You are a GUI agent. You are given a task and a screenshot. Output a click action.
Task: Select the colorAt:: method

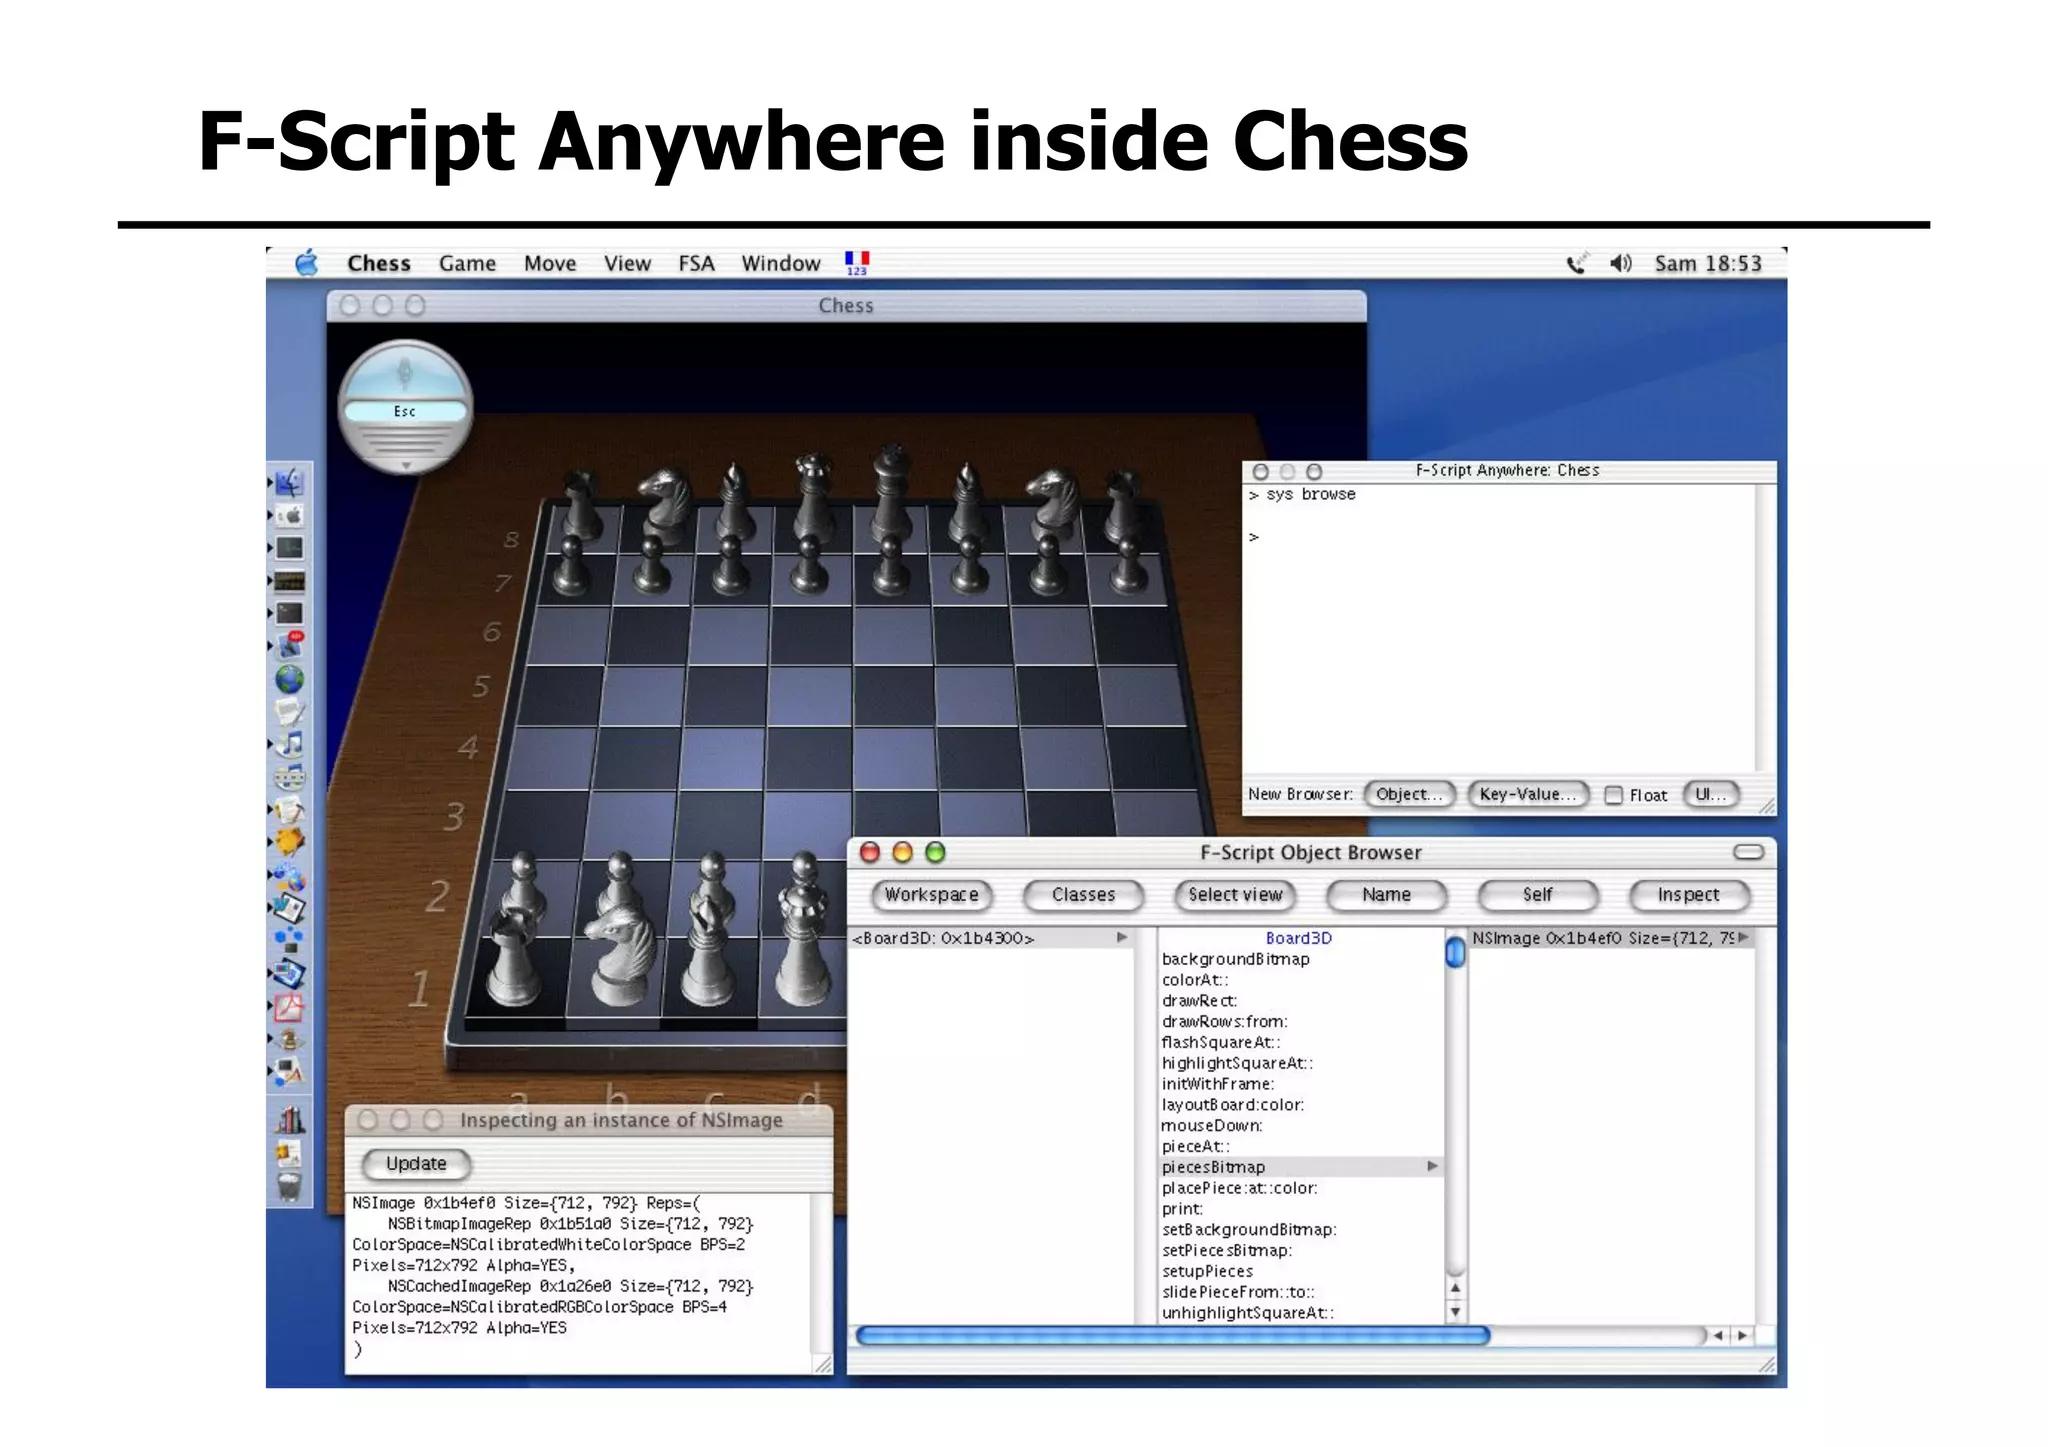1195,980
